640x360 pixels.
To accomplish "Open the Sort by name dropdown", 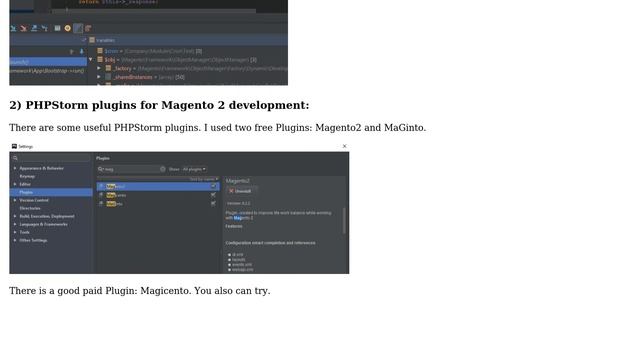I will (203, 179).
